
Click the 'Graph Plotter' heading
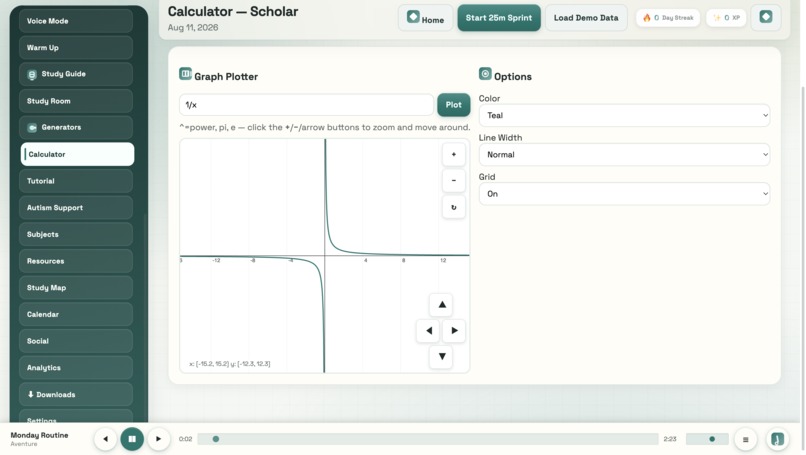[226, 77]
